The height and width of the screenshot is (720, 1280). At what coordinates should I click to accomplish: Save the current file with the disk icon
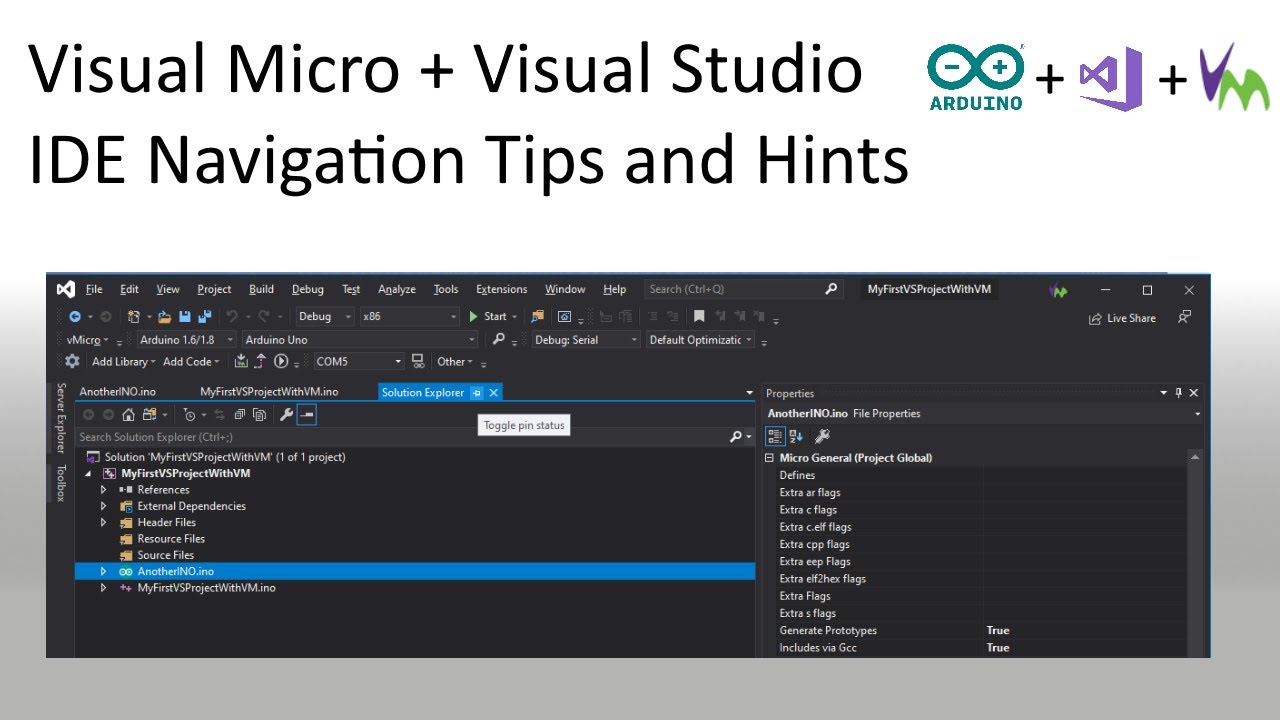[185, 316]
